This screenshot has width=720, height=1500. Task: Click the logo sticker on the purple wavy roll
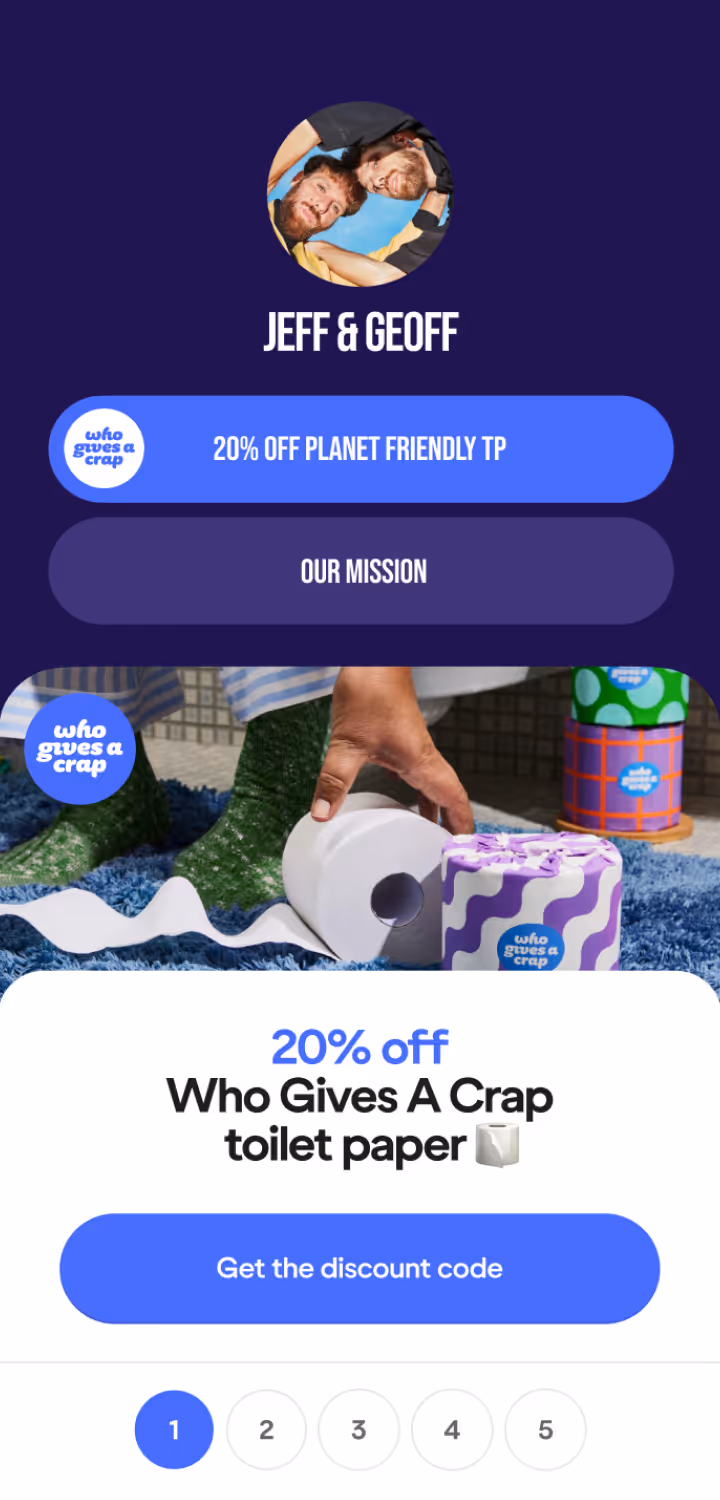530,949
